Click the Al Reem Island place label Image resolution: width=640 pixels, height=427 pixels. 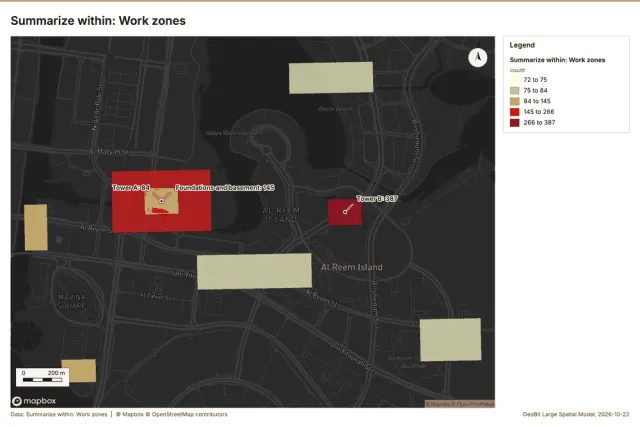351,267
